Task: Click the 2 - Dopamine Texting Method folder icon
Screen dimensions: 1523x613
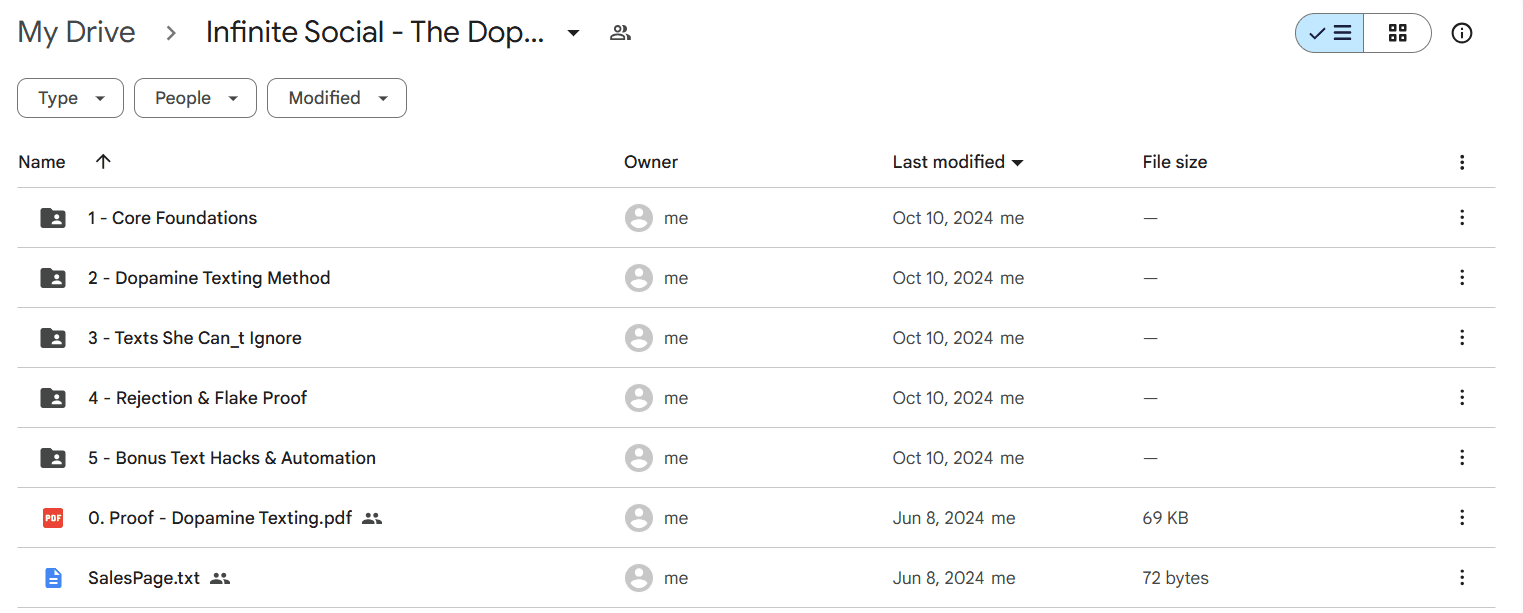Action: point(53,278)
